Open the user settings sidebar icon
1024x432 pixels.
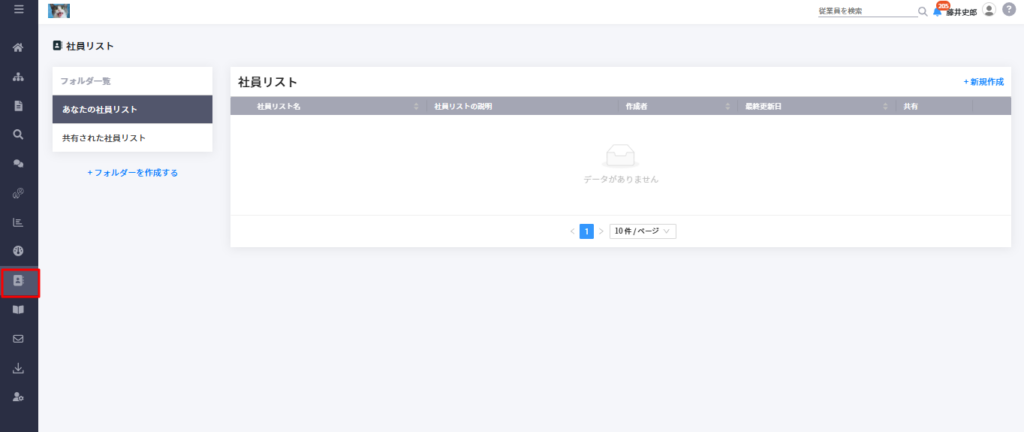pyautogui.click(x=19, y=397)
